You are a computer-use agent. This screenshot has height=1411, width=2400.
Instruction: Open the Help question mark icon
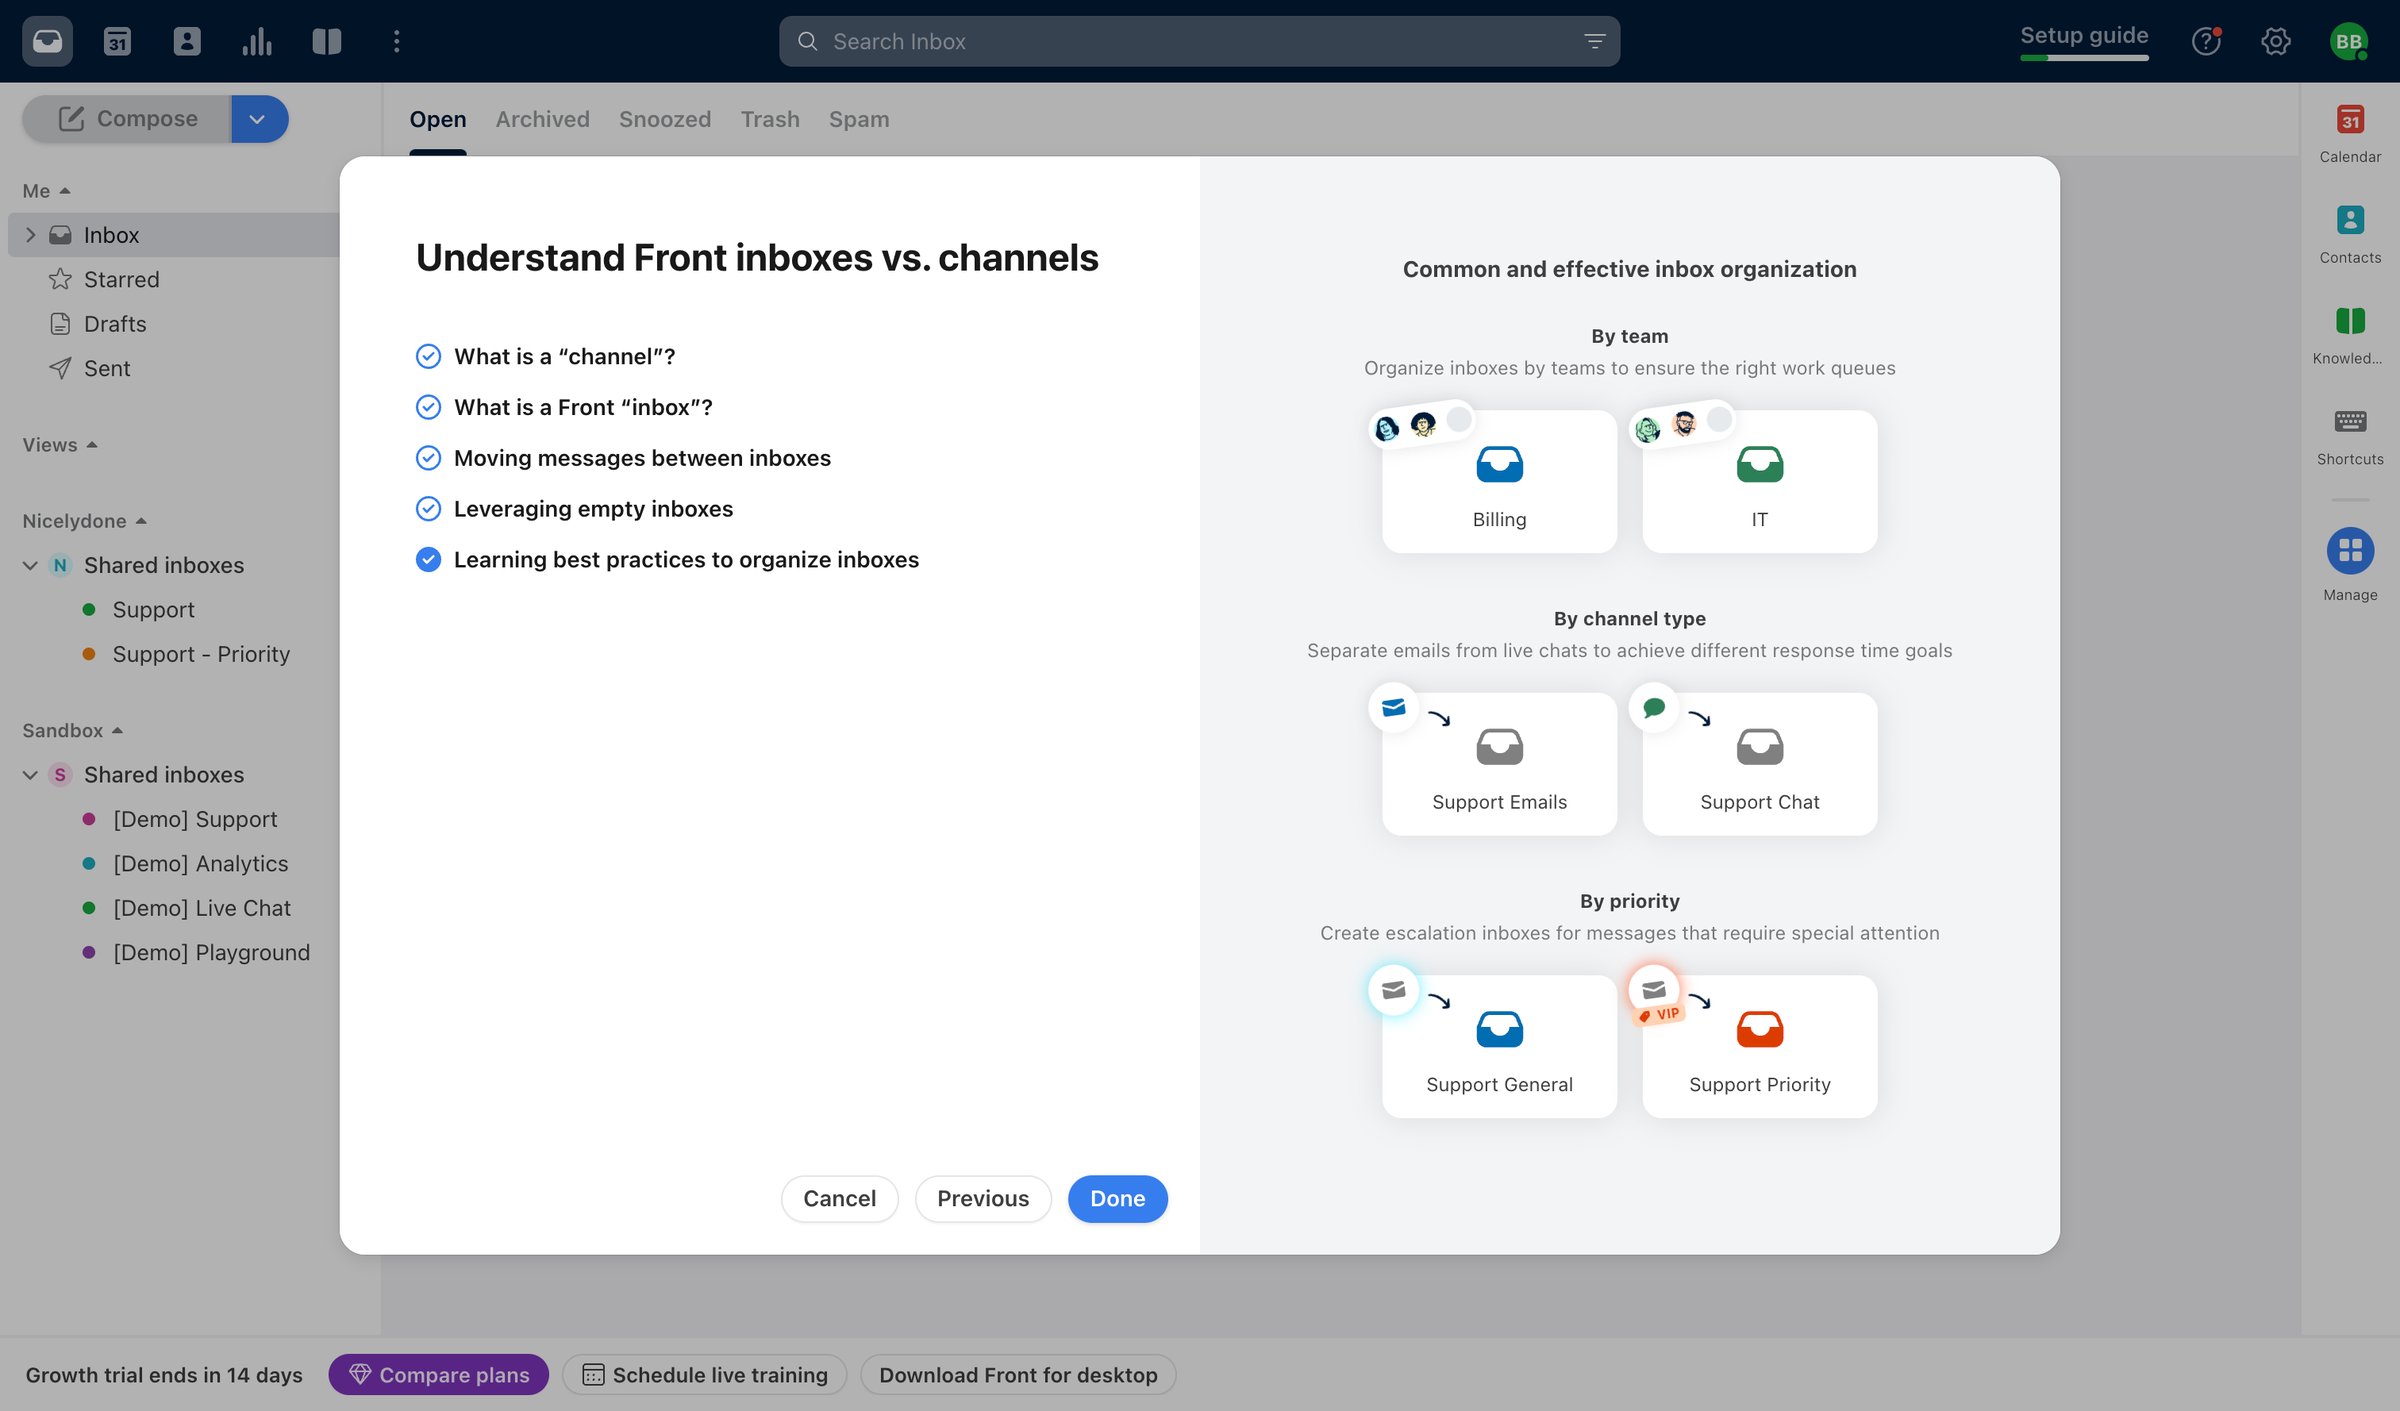point(2206,41)
